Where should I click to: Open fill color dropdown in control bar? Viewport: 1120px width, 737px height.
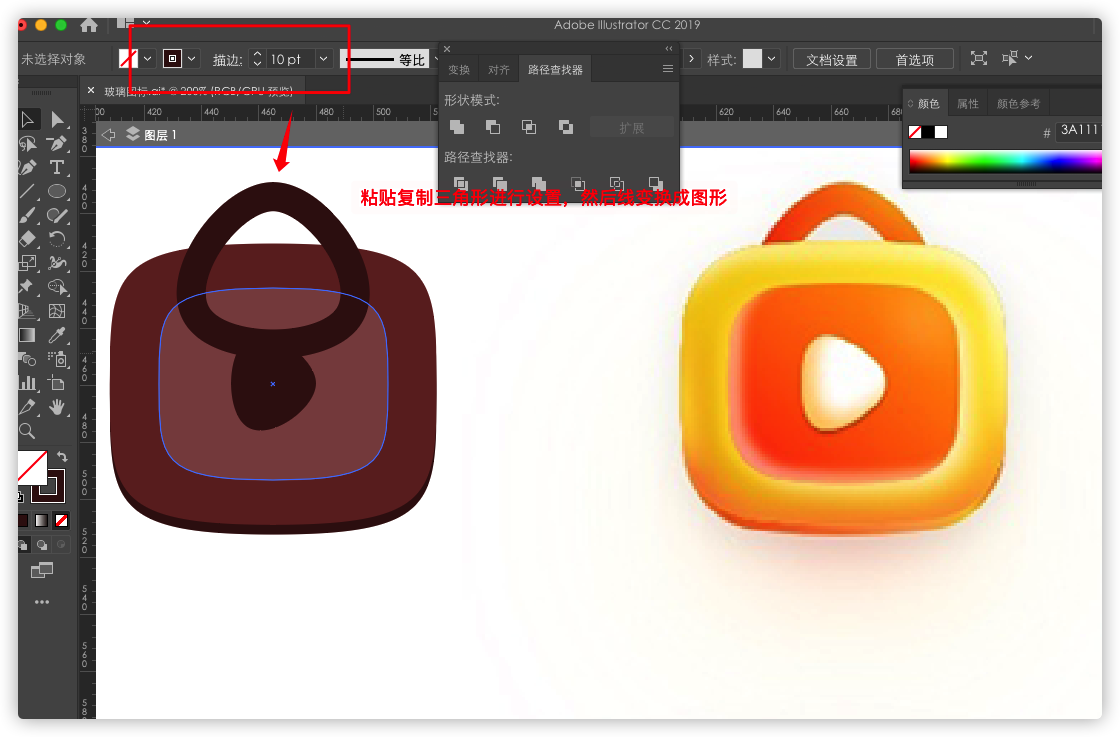tap(147, 59)
